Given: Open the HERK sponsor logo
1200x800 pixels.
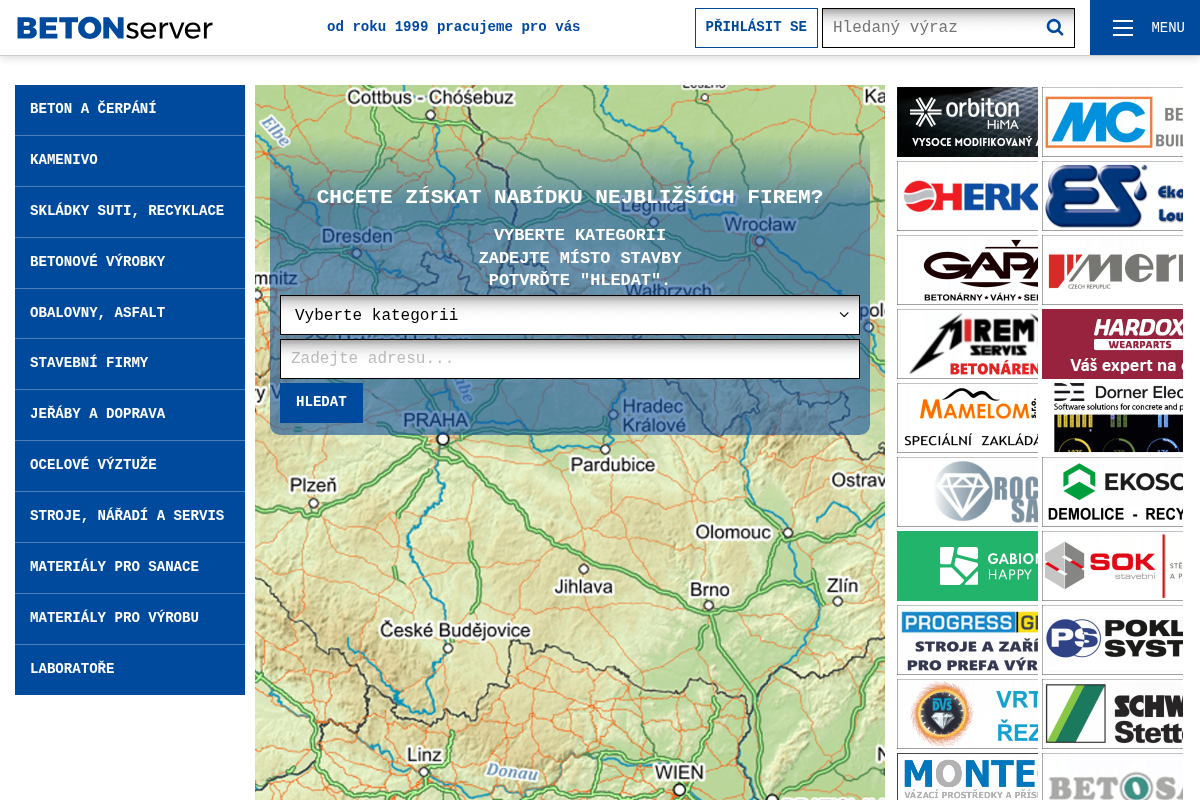Looking at the screenshot, I should coord(967,196).
